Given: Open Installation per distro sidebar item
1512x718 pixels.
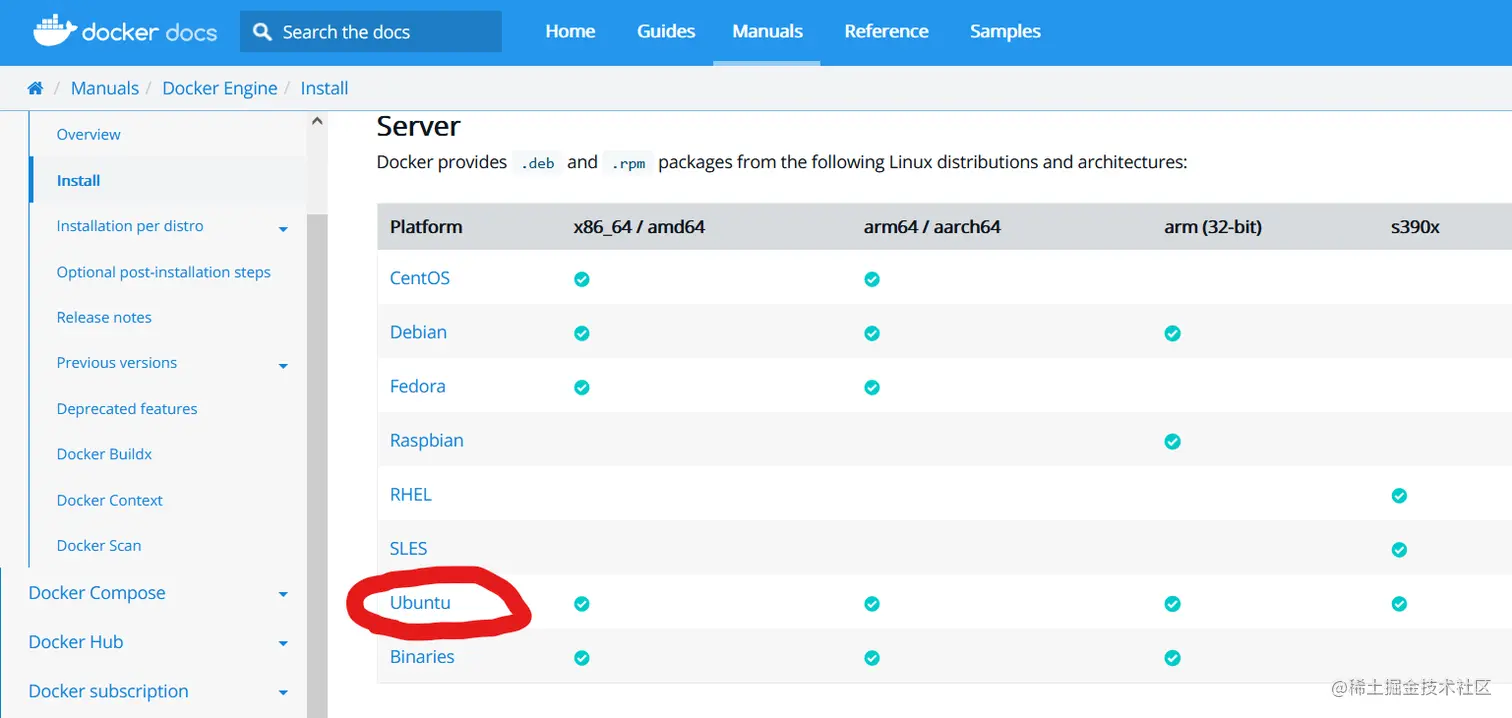Looking at the screenshot, I should pyautogui.click(x=130, y=226).
